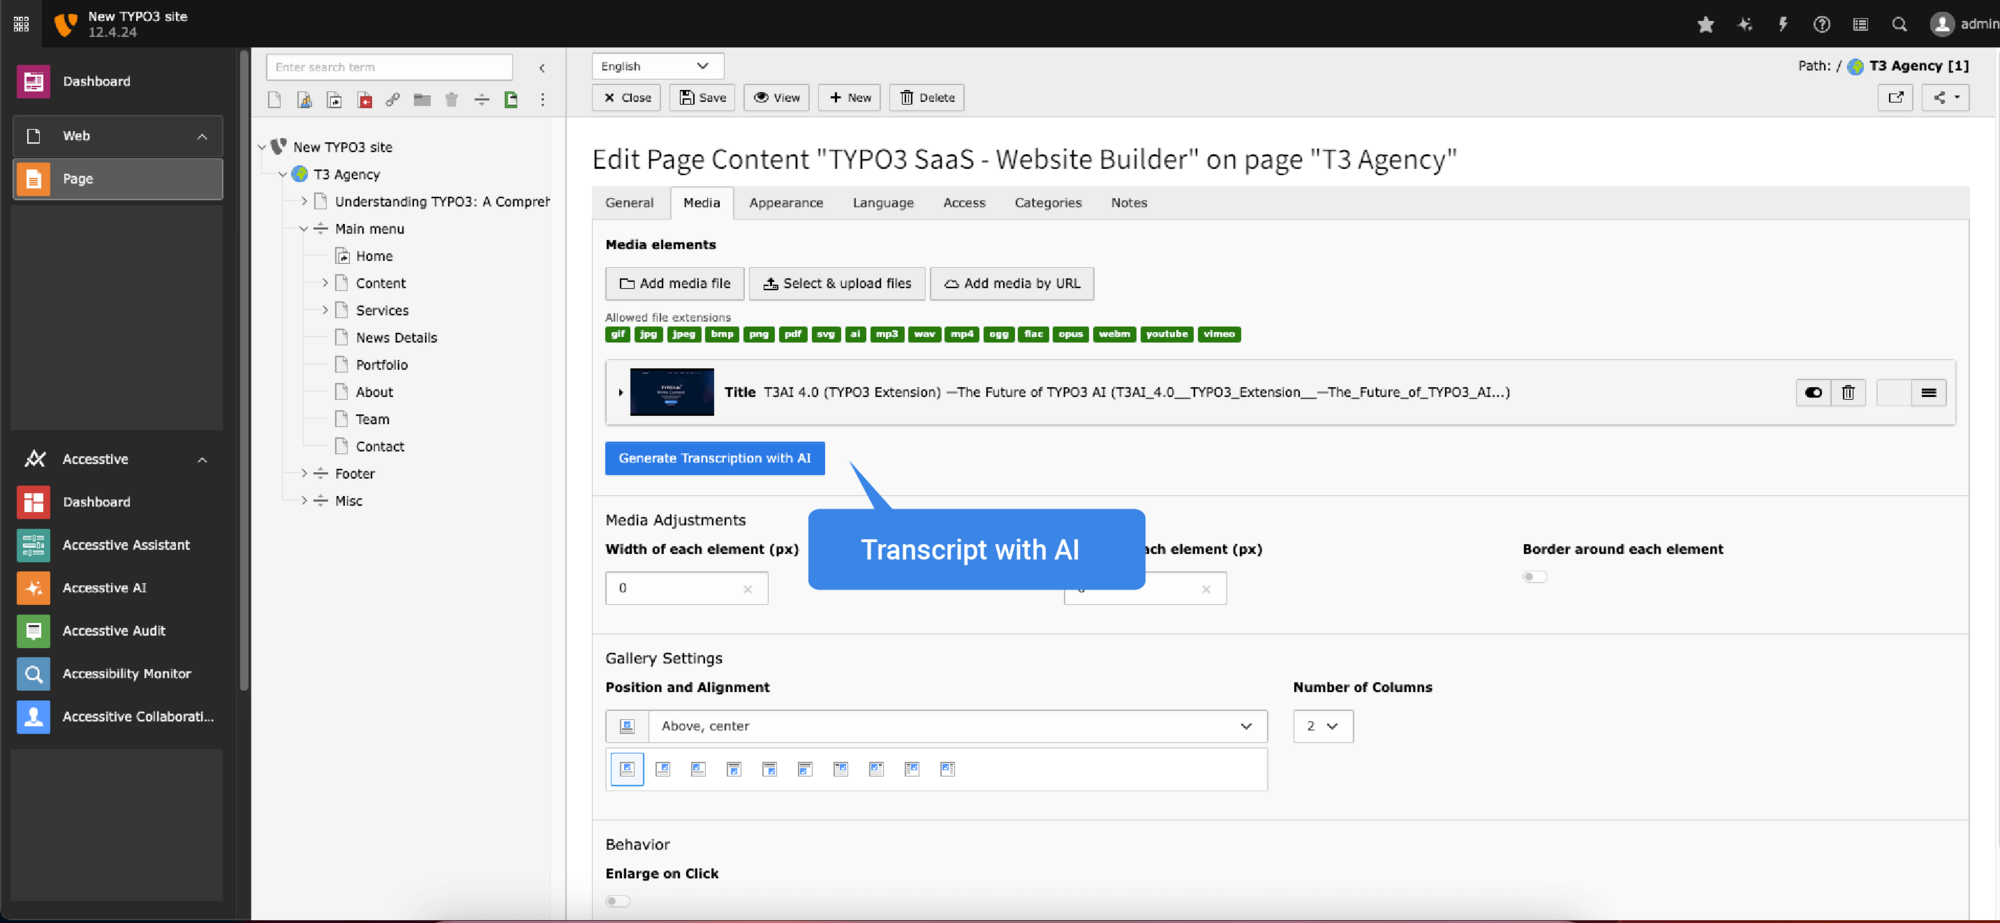The width and height of the screenshot is (2000, 923).
Task: Select standard page icon in page tree toolbar
Action: pos(275,100)
